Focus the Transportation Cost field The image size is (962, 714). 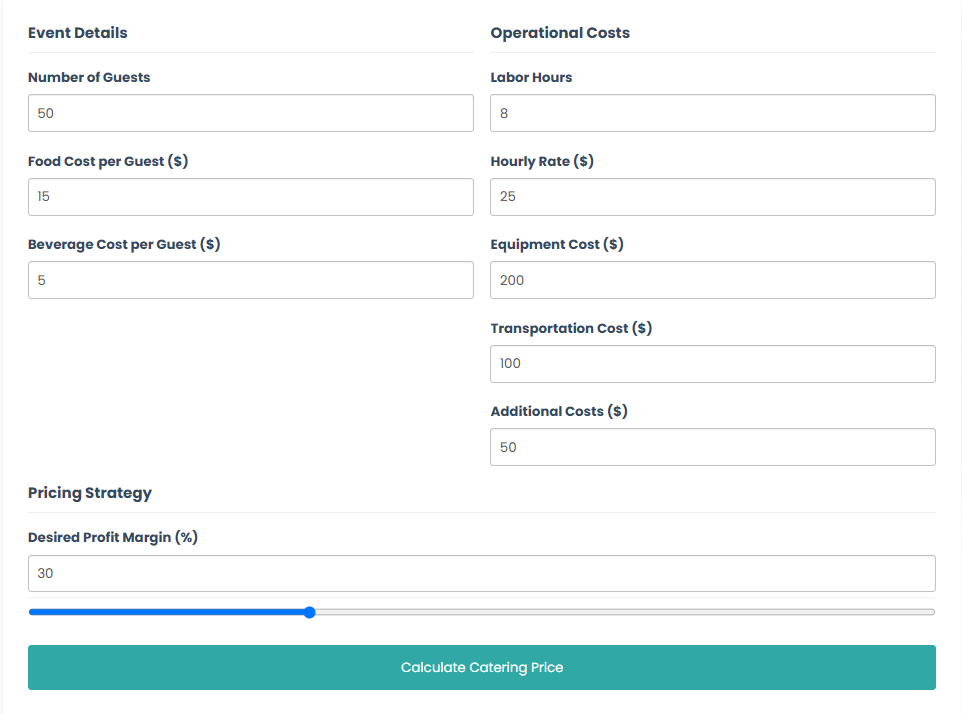point(713,364)
